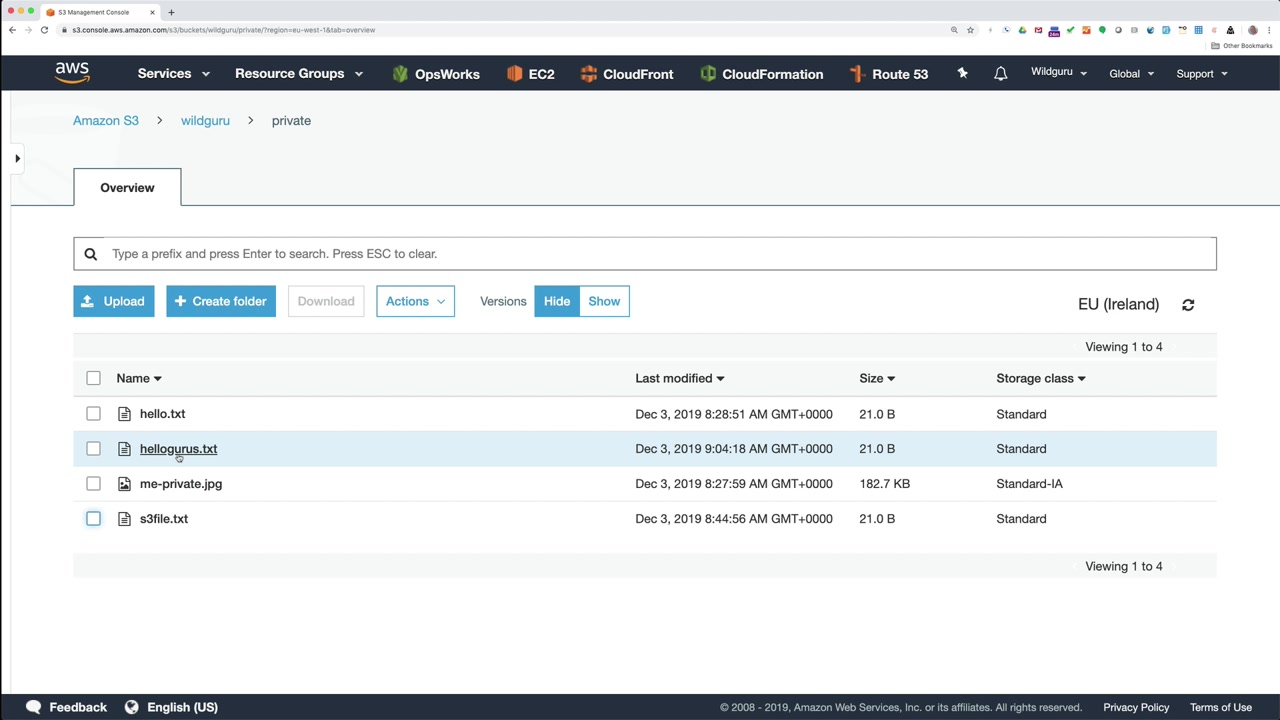Expand the Resource Groups menu
Viewport: 1280px width, 720px height.
tap(299, 74)
